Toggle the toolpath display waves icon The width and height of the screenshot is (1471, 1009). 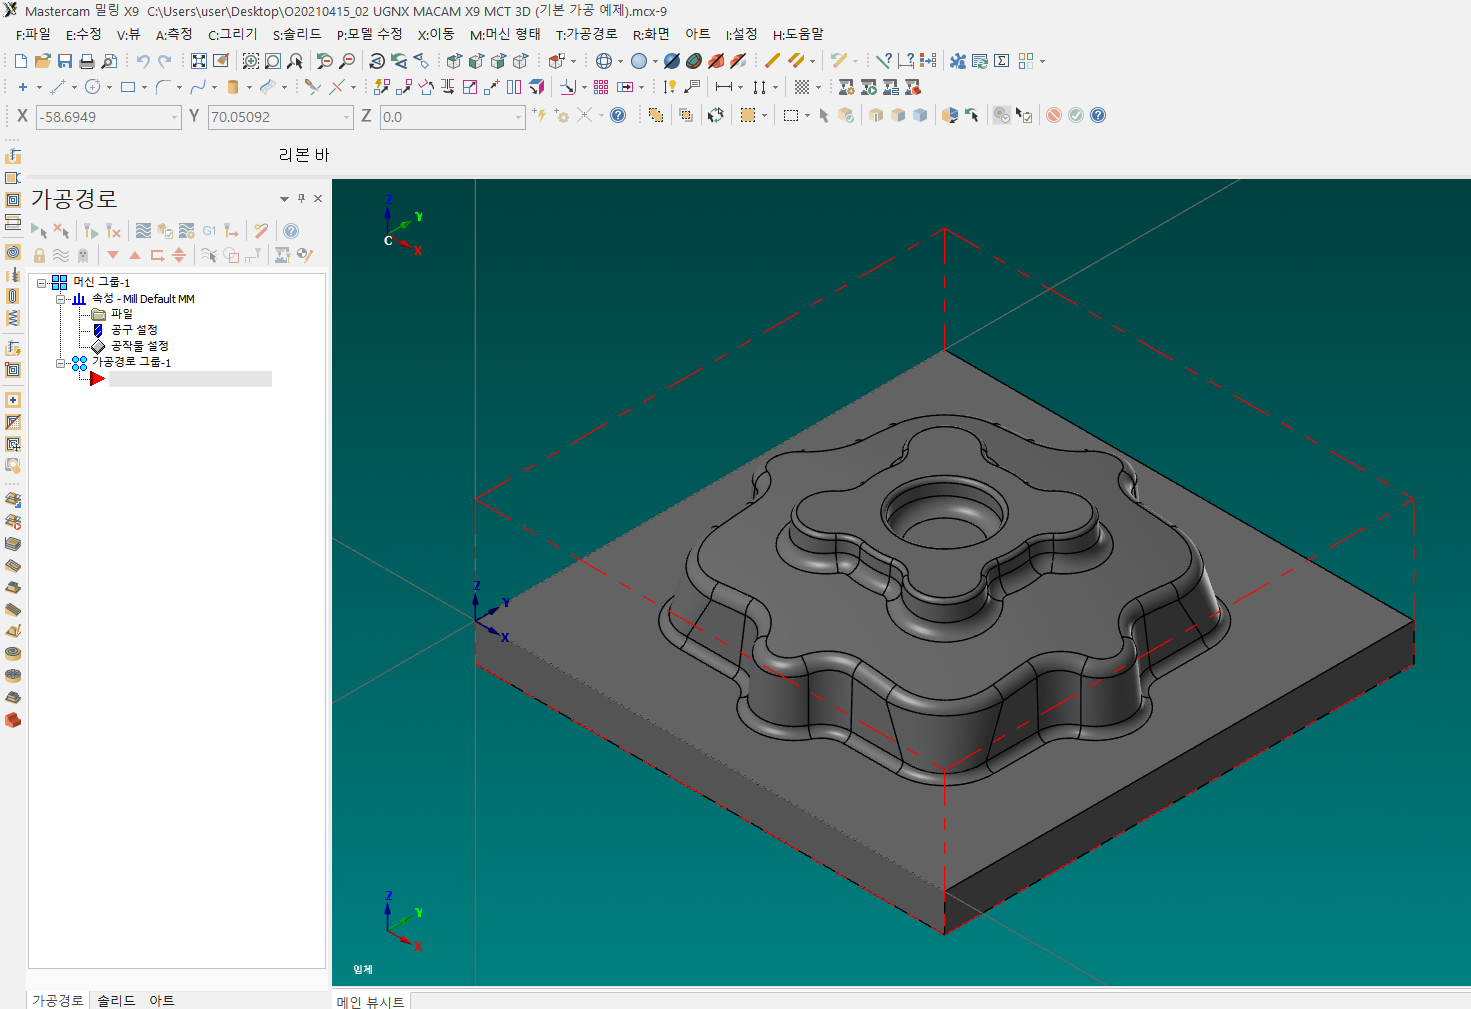click(61, 256)
